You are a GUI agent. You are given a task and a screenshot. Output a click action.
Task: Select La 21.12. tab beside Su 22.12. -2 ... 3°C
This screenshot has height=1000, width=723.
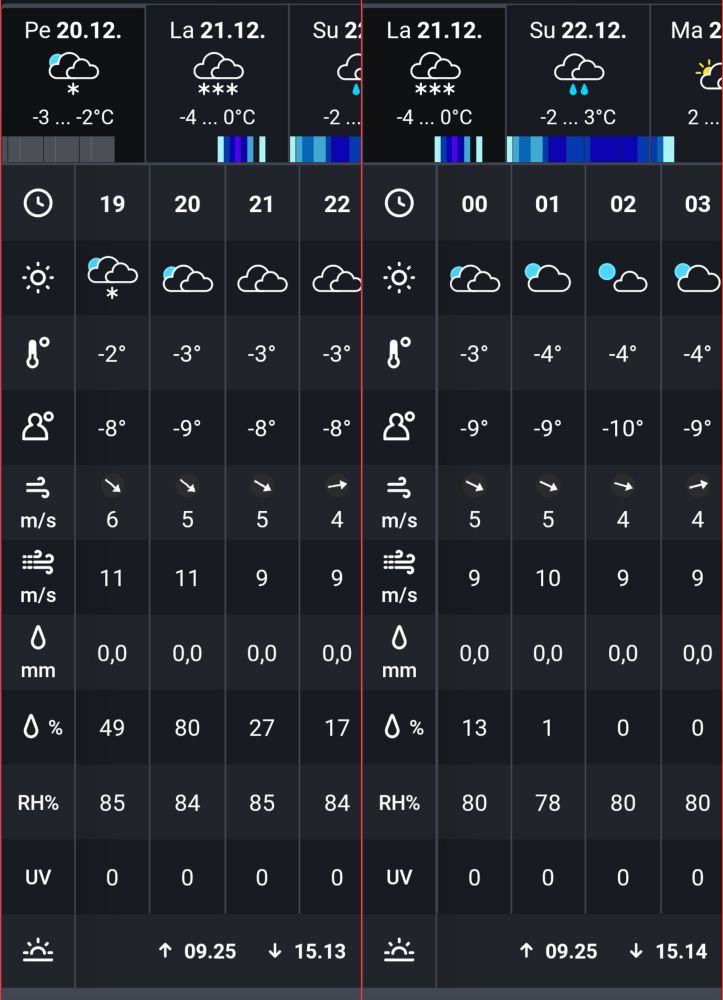pyautogui.click(x=434, y=84)
